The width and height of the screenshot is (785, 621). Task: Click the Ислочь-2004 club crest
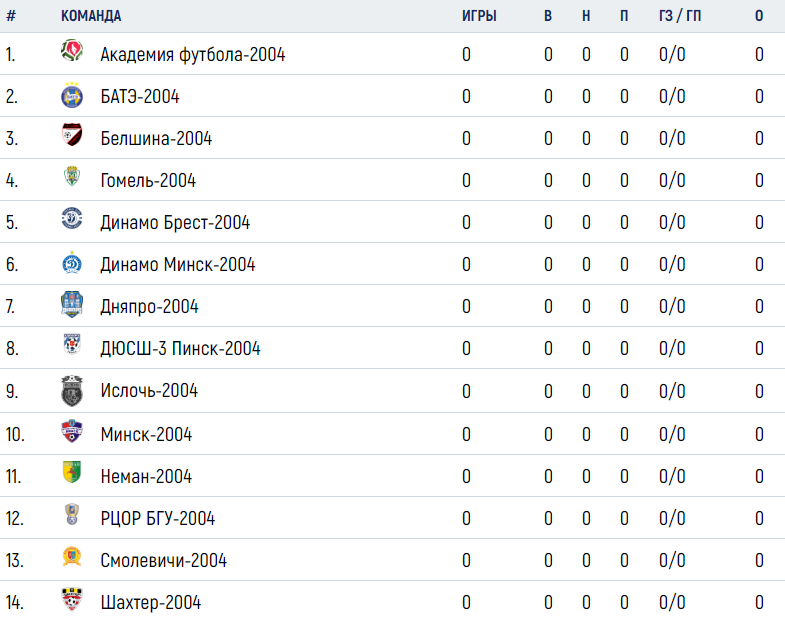[x=72, y=390]
